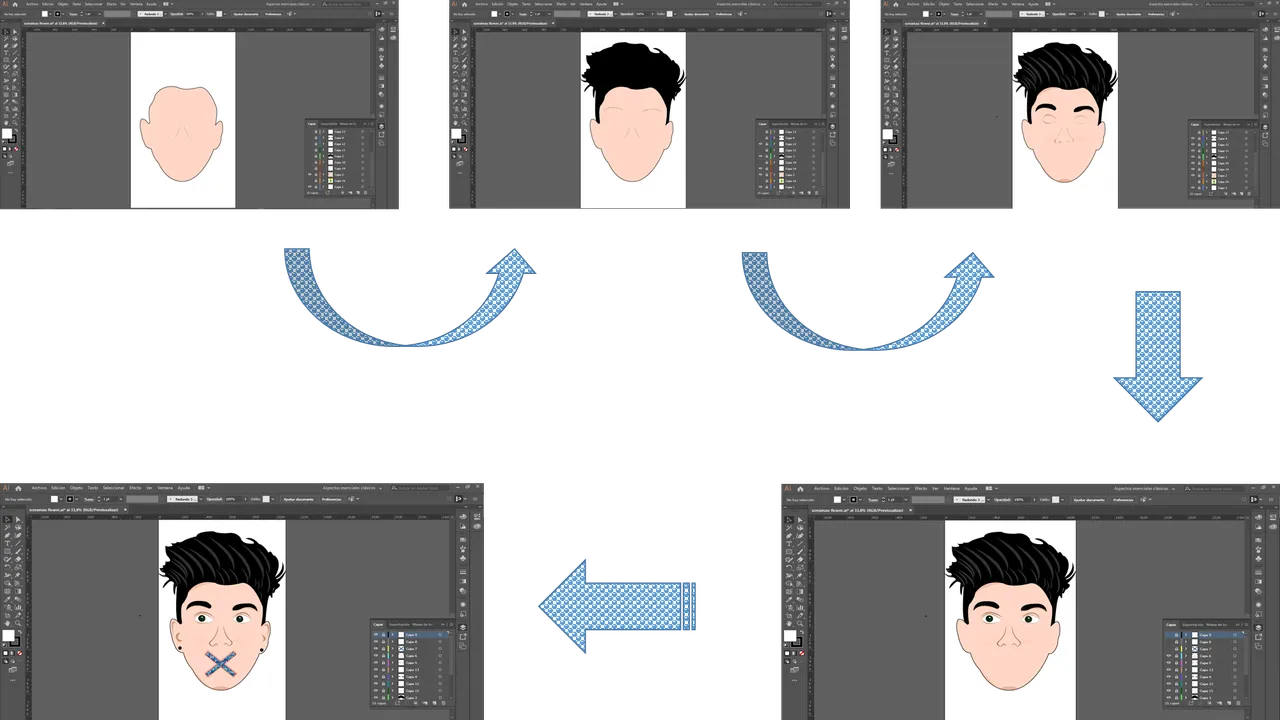Pick the Magic Wand tool in taped-mouth window
Viewport: 1280px width, 720px height.
[x=7, y=528]
